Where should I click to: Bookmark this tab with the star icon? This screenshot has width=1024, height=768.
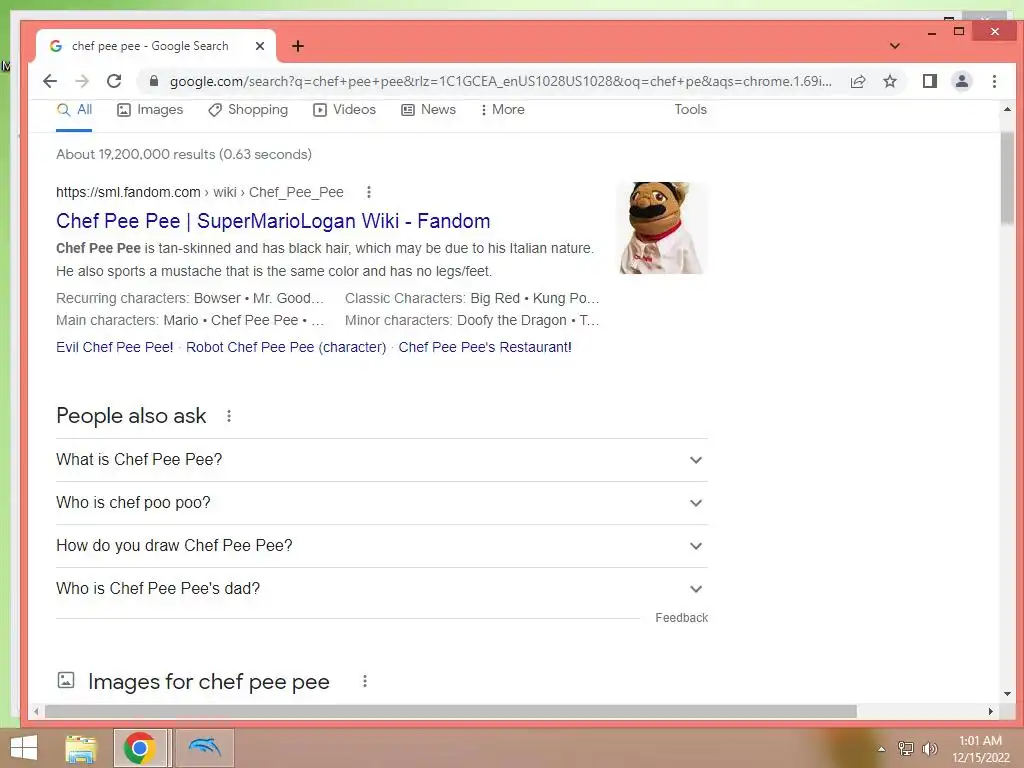pos(889,81)
